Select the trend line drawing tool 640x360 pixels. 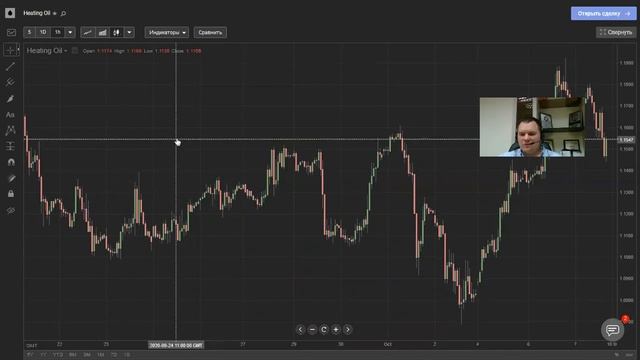click(10, 67)
